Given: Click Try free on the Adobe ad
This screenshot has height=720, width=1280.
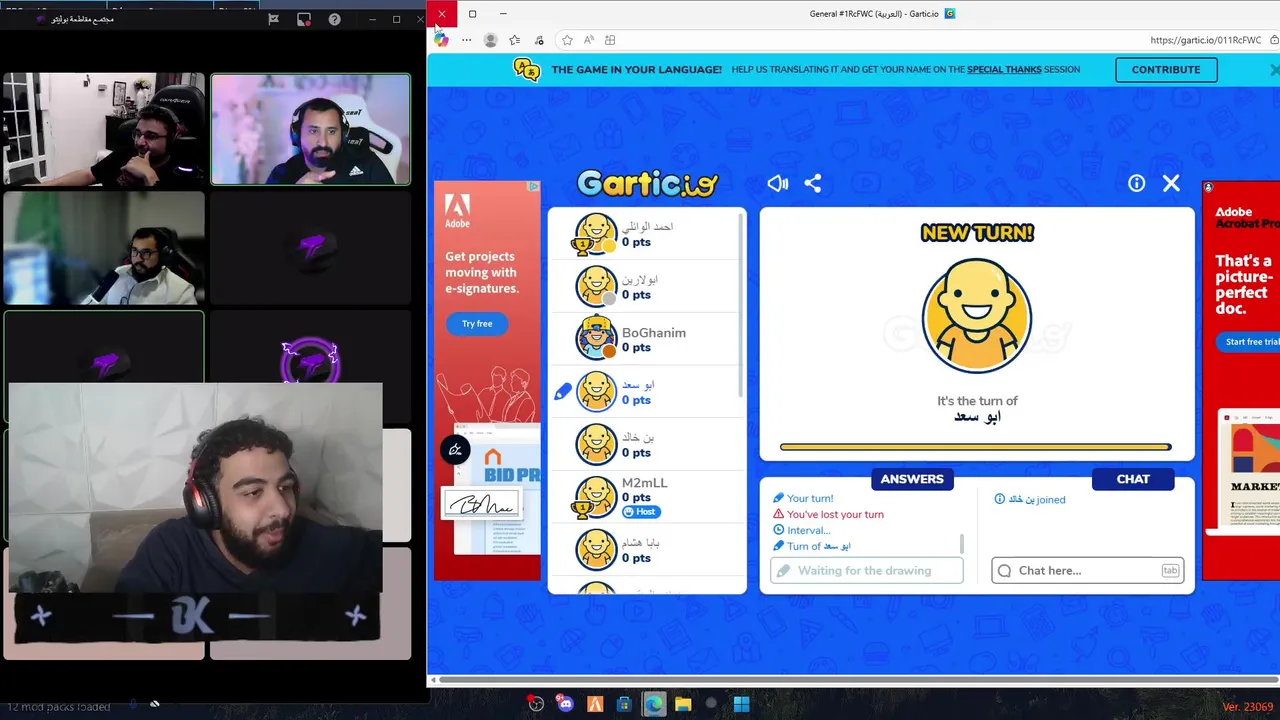Looking at the screenshot, I should [x=477, y=324].
